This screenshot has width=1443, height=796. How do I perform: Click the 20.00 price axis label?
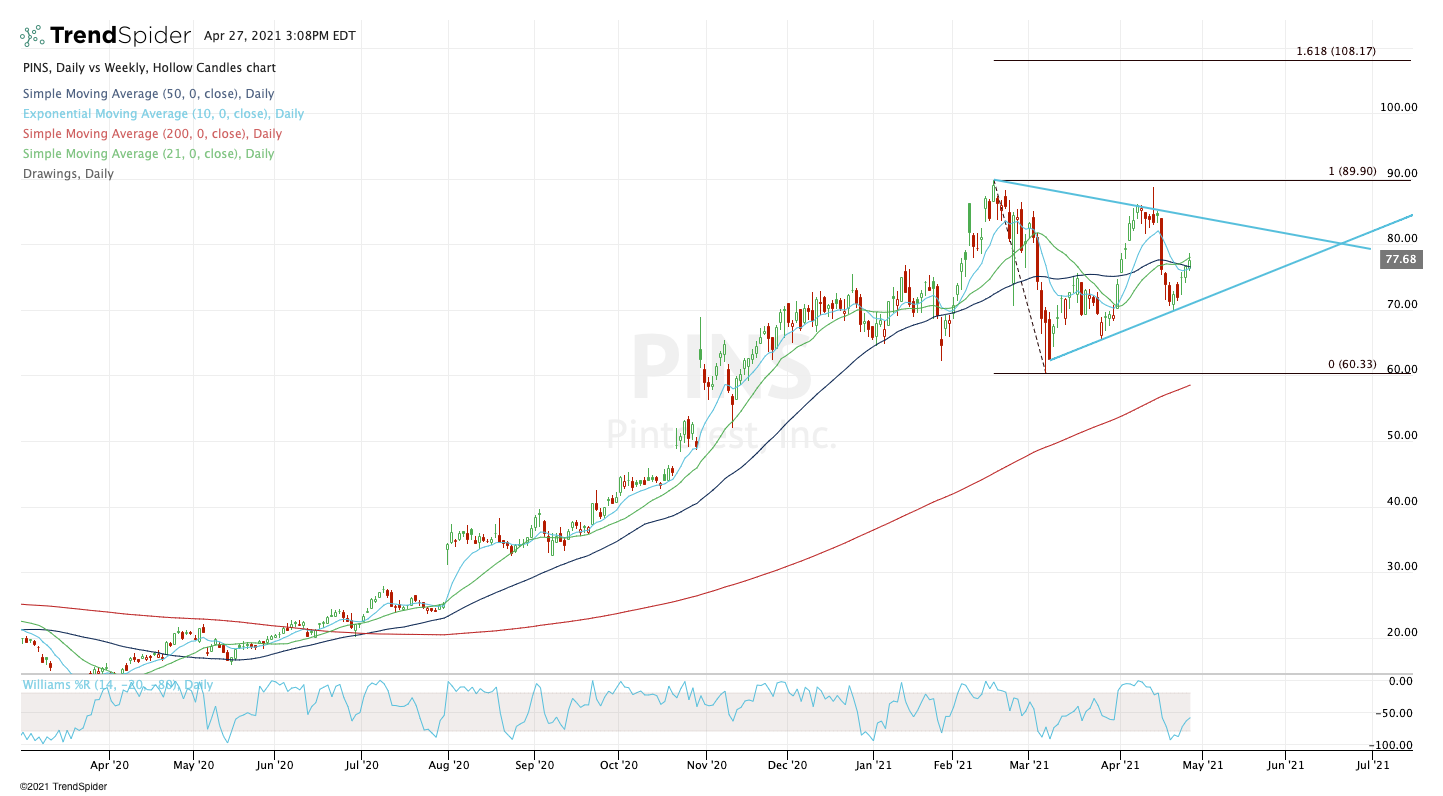[1400, 633]
